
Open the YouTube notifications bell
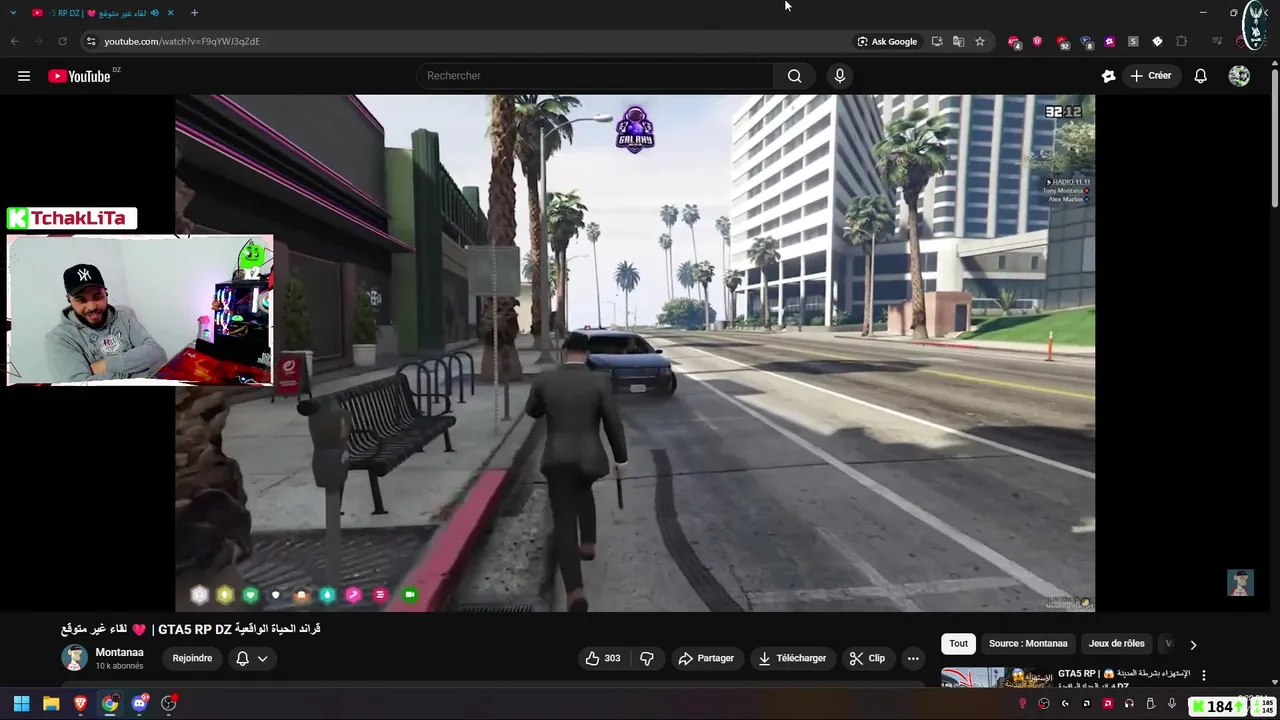[1200, 76]
